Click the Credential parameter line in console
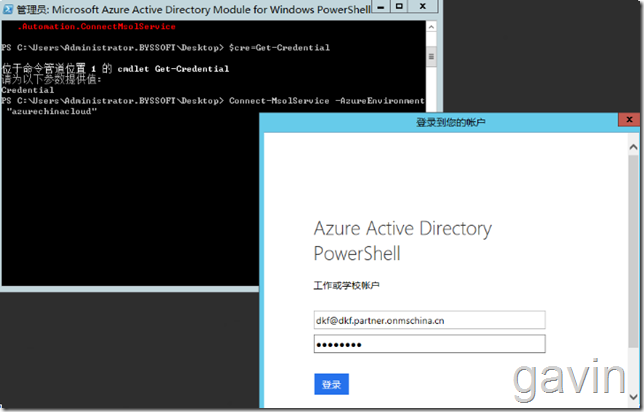This screenshot has height=412, width=644. [x=28, y=90]
